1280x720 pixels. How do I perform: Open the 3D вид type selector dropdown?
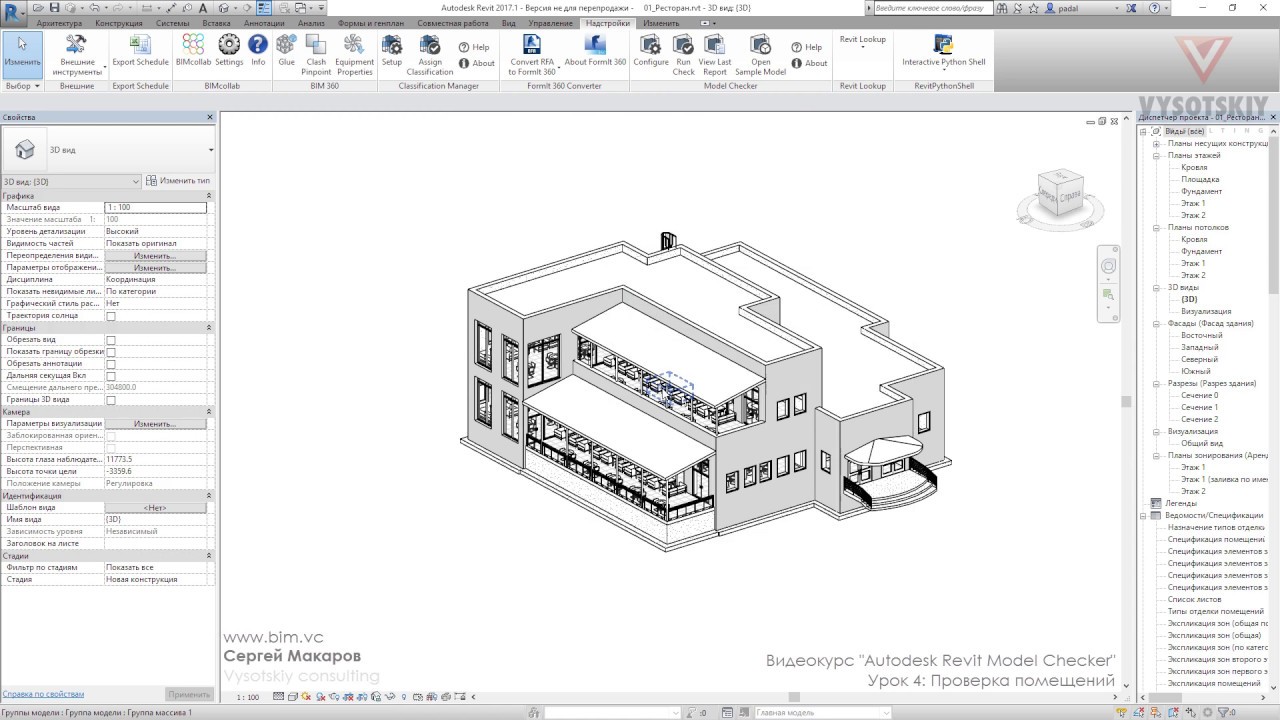pyautogui.click(x=211, y=150)
